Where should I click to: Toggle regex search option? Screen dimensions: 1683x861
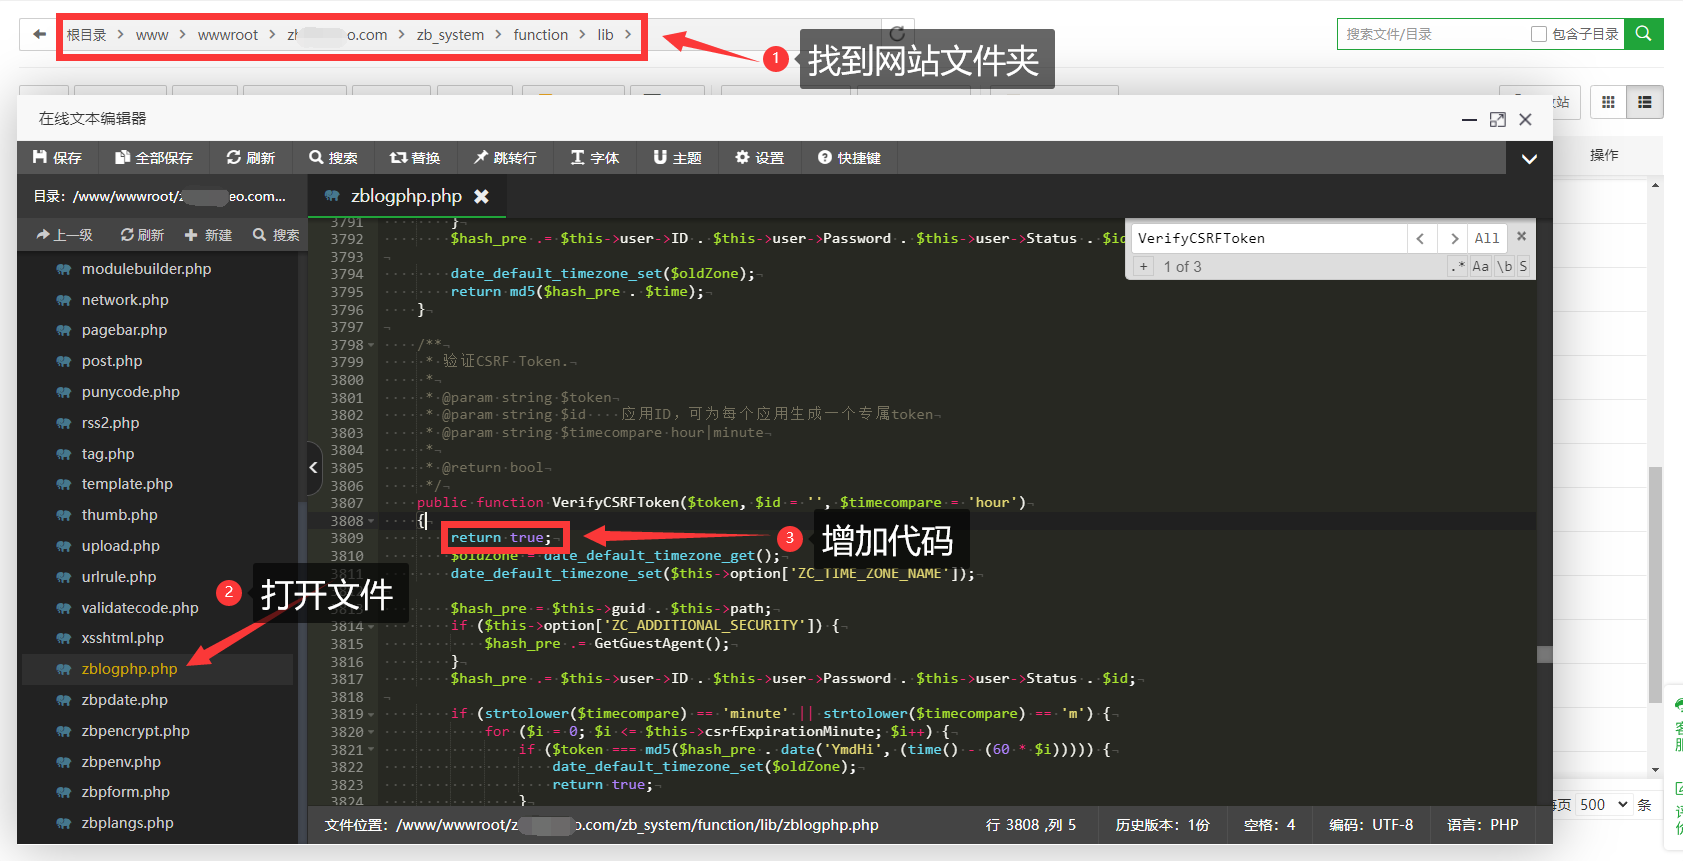point(1458,266)
